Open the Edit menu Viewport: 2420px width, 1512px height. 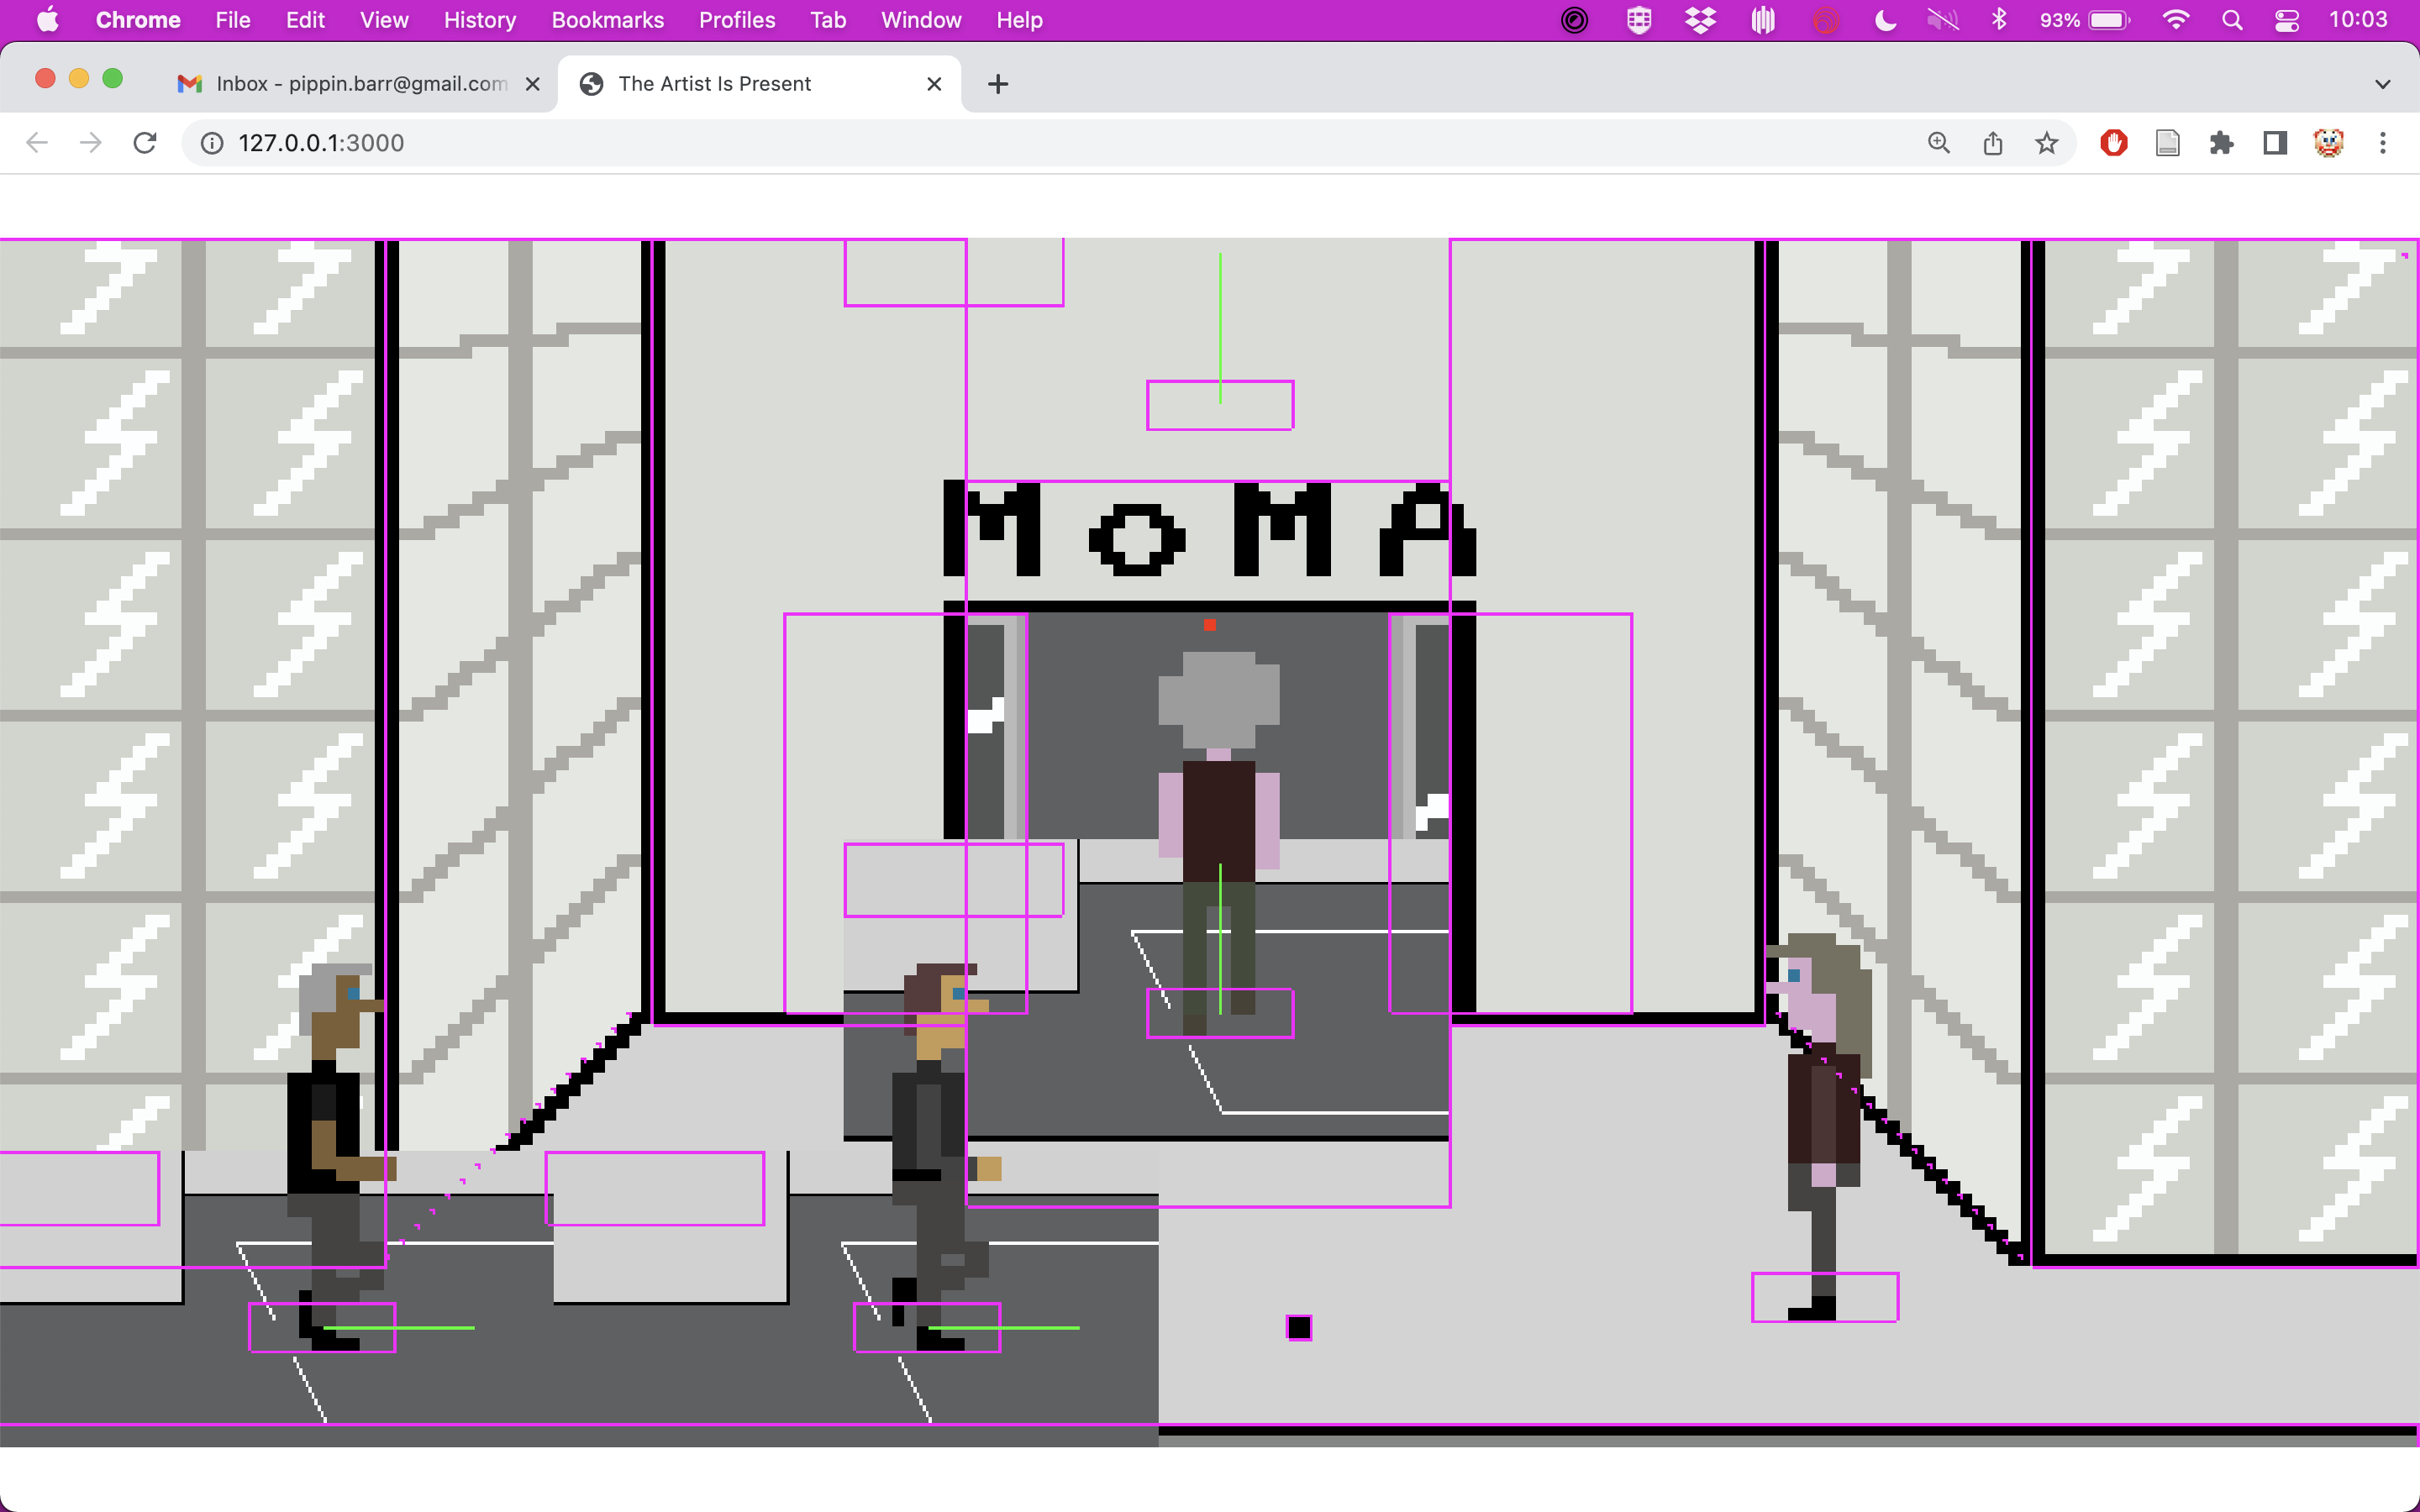(x=305, y=20)
